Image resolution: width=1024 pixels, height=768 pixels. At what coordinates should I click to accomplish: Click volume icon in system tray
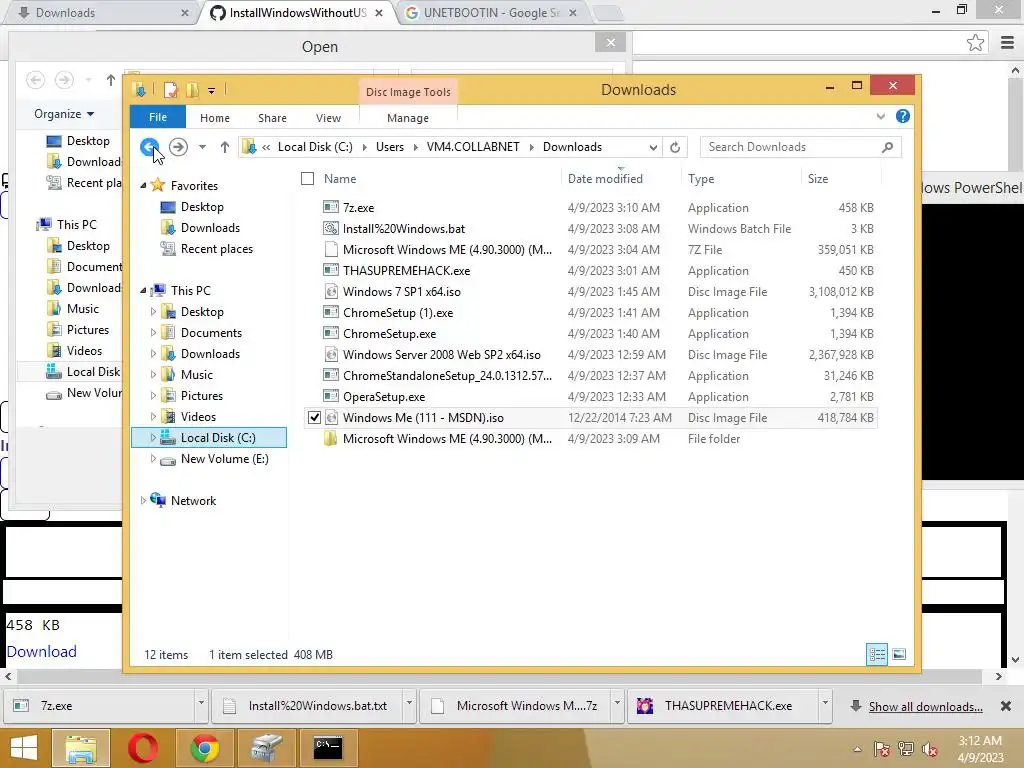coord(930,749)
